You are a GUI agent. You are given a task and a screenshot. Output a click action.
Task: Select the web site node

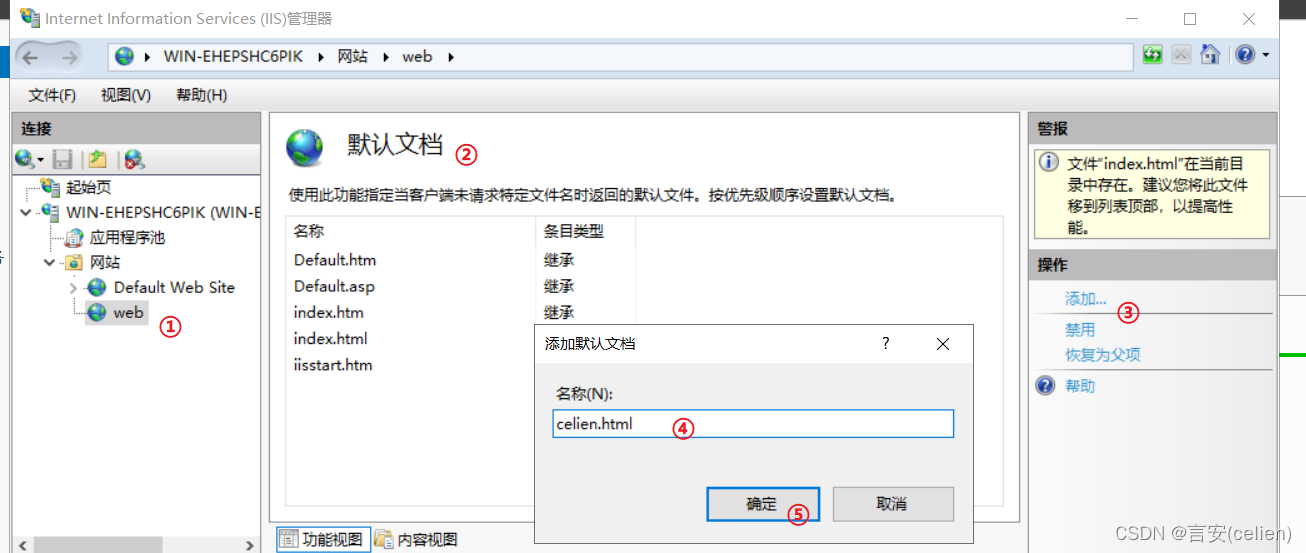click(128, 313)
